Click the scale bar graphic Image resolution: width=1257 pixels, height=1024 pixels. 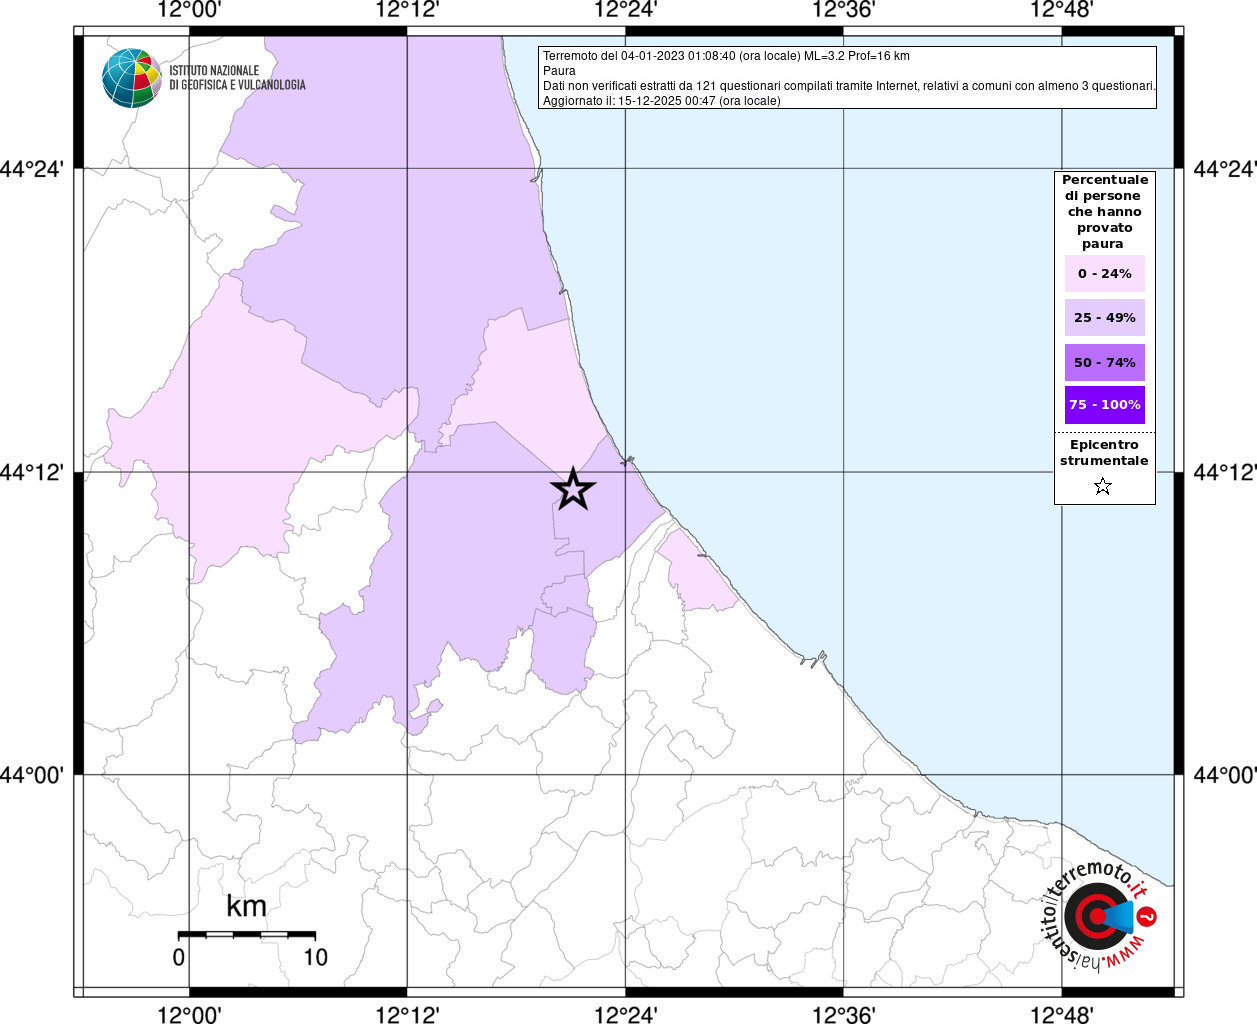click(x=247, y=935)
